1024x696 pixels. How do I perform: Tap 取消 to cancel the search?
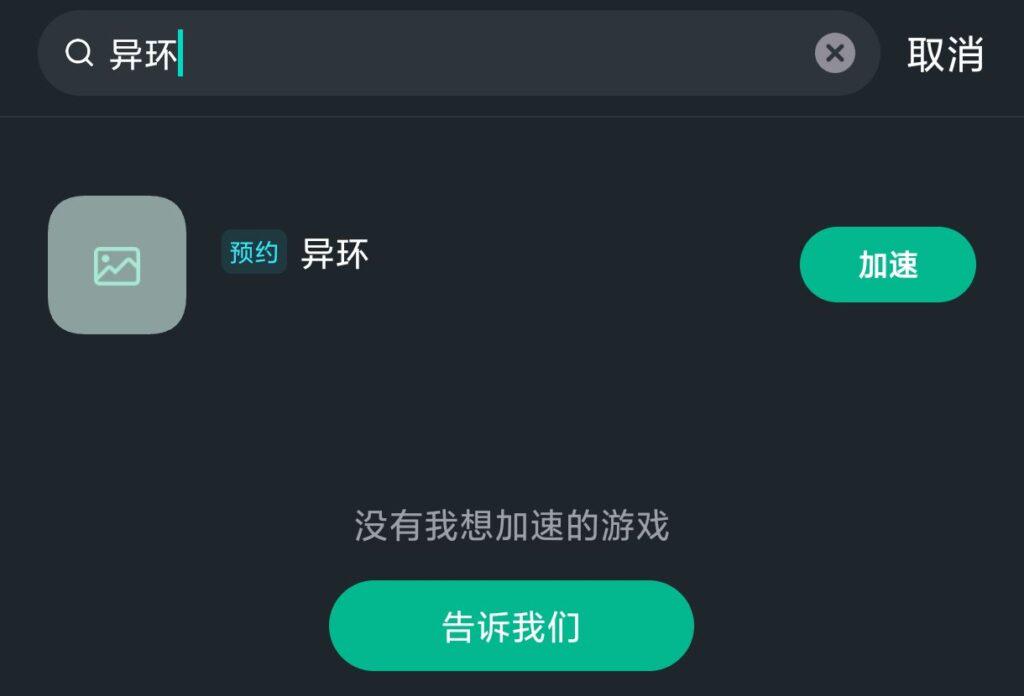pyautogui.click(x=945, y=54)
